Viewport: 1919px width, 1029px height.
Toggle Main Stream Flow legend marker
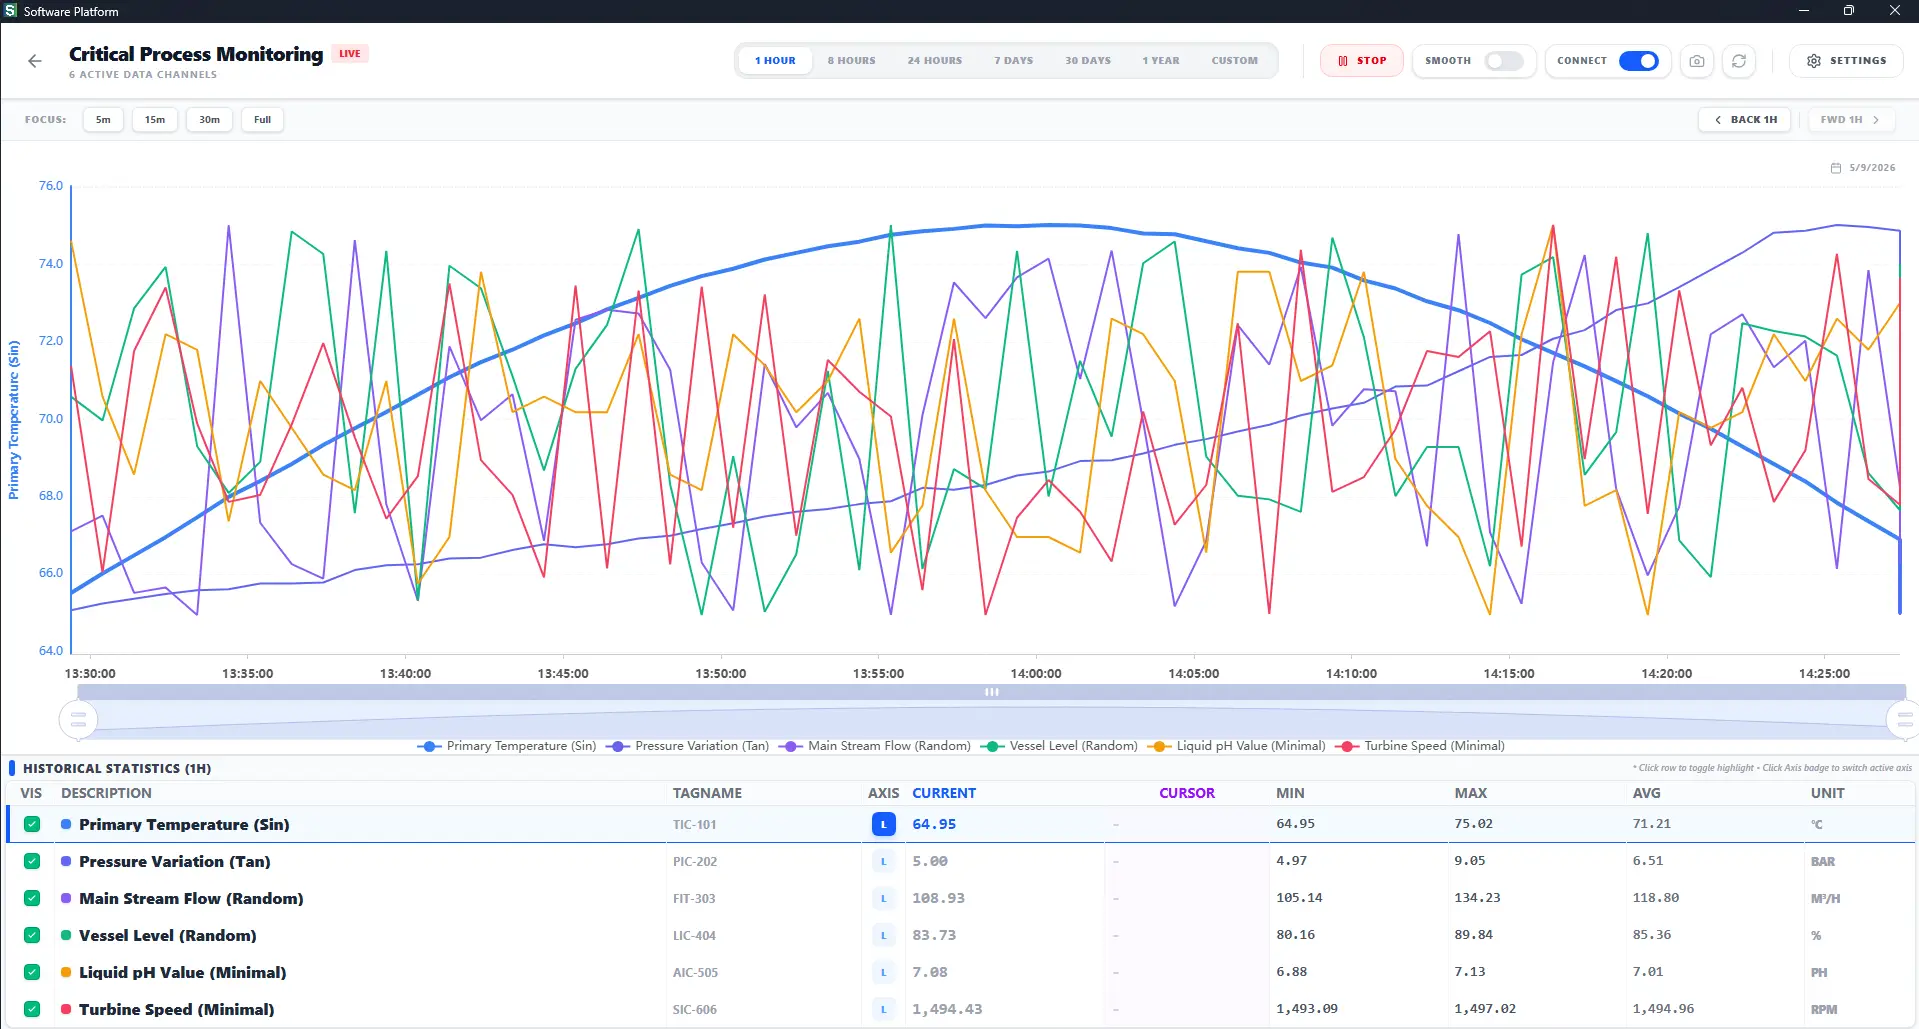[791, 746]
